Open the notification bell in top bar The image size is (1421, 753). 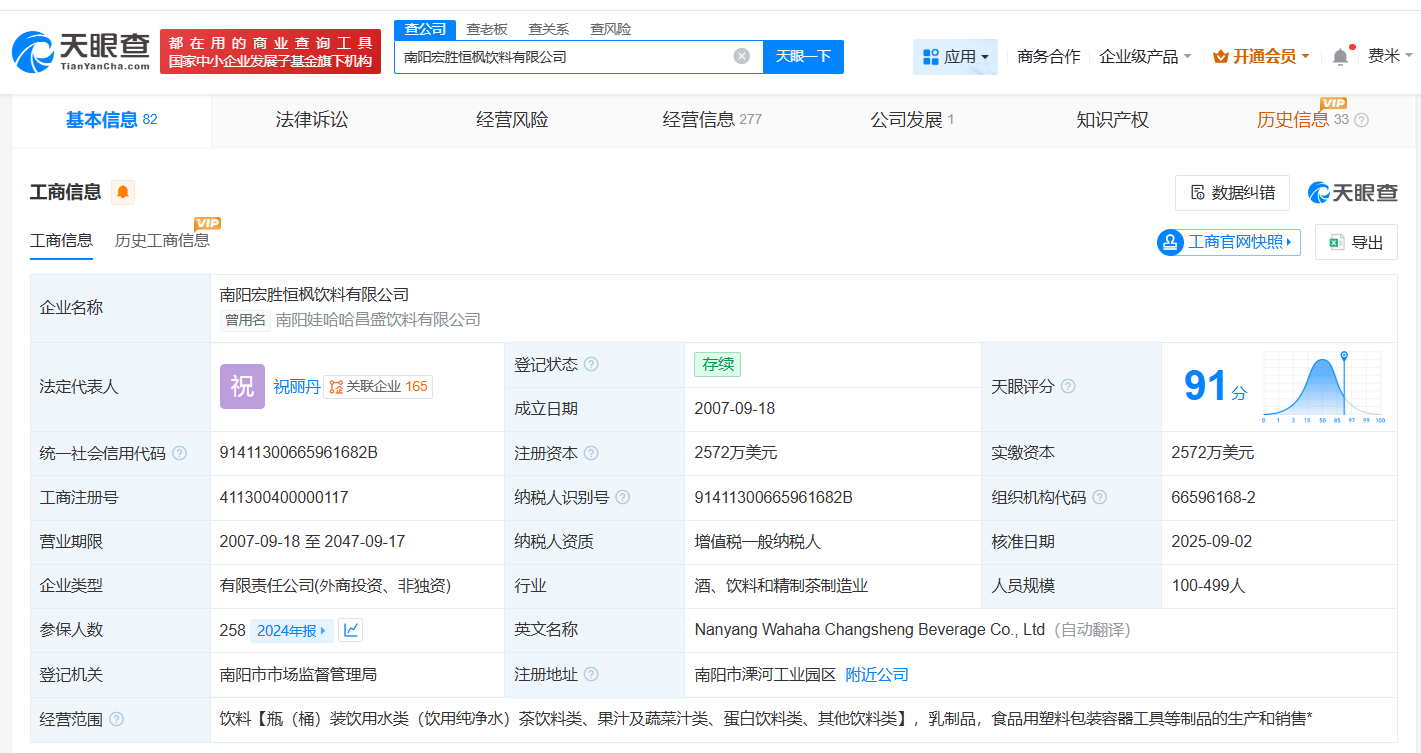[1340, 55]
